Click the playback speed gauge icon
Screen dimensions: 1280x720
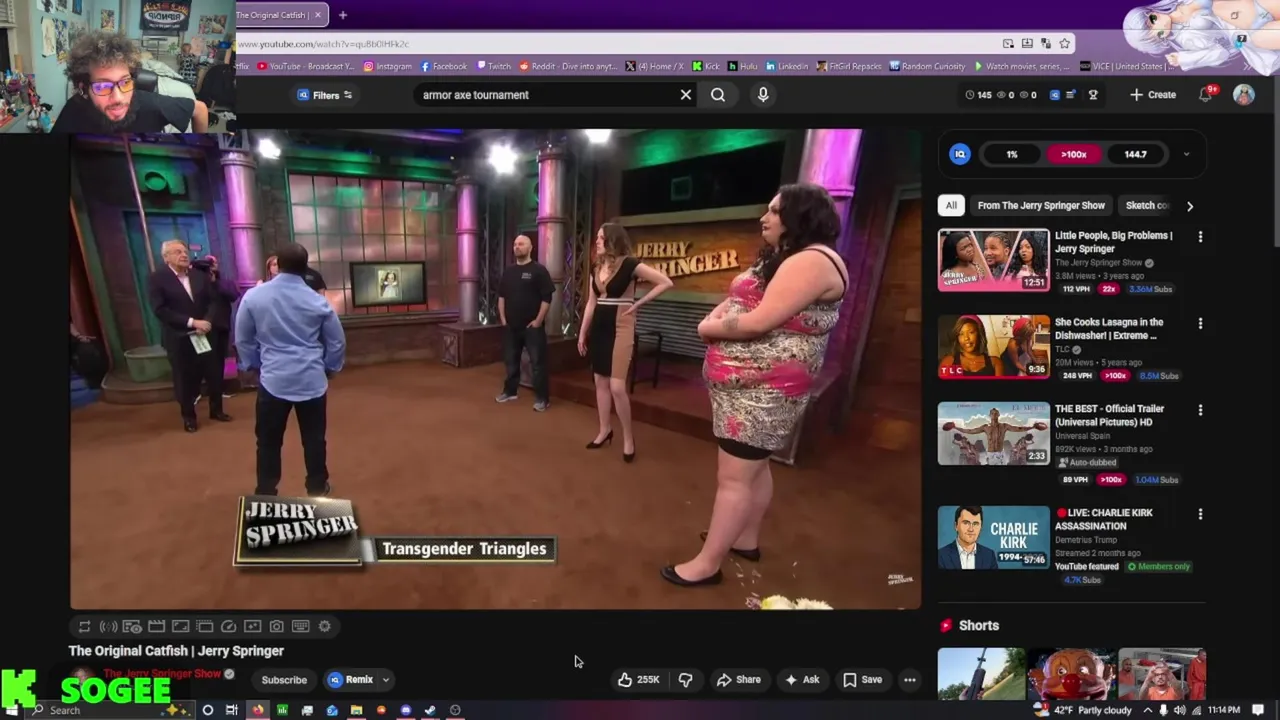coord(228,626)
